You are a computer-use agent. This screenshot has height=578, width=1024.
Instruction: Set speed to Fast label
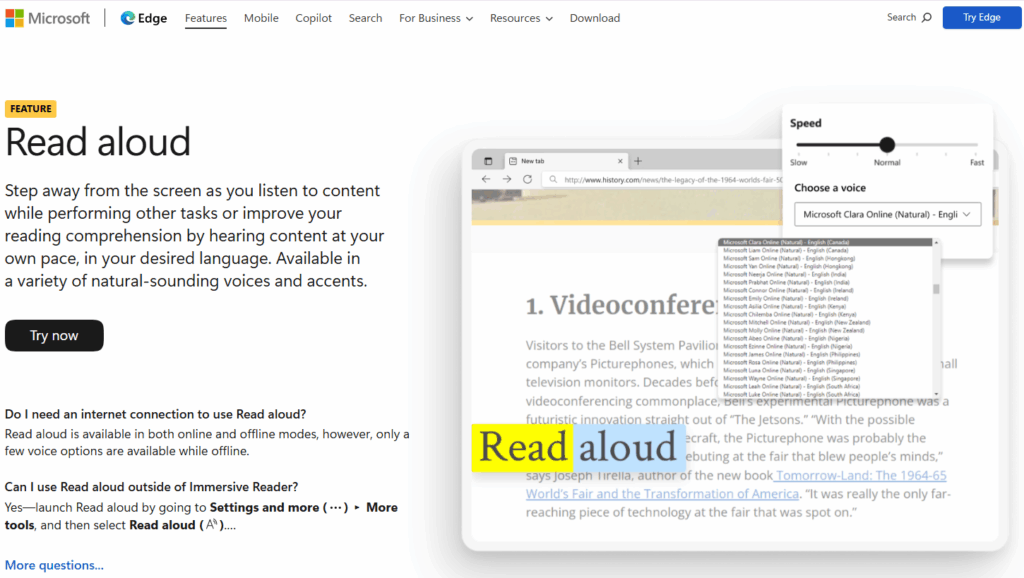click(x=977, y=163)
